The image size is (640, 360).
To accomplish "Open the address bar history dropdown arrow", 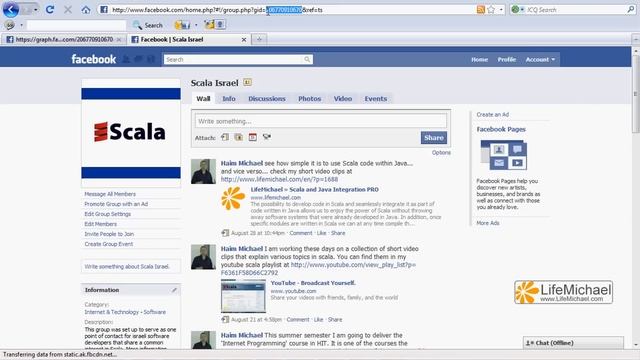I will point(501,9).
